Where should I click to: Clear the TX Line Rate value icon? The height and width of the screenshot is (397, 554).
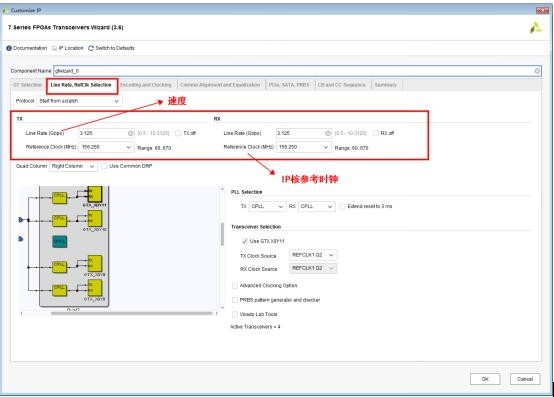(130, 133)
